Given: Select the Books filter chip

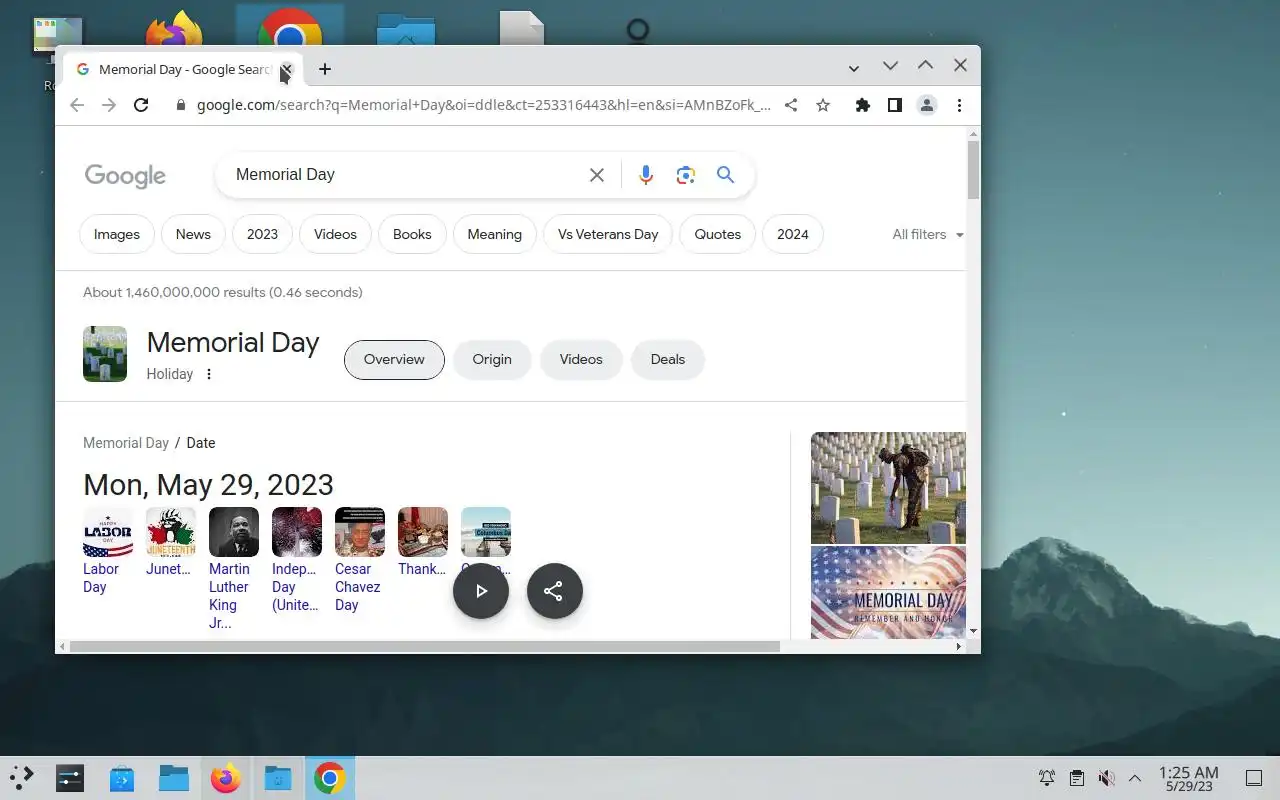Looking at the screenshot, I should point(412,234).
